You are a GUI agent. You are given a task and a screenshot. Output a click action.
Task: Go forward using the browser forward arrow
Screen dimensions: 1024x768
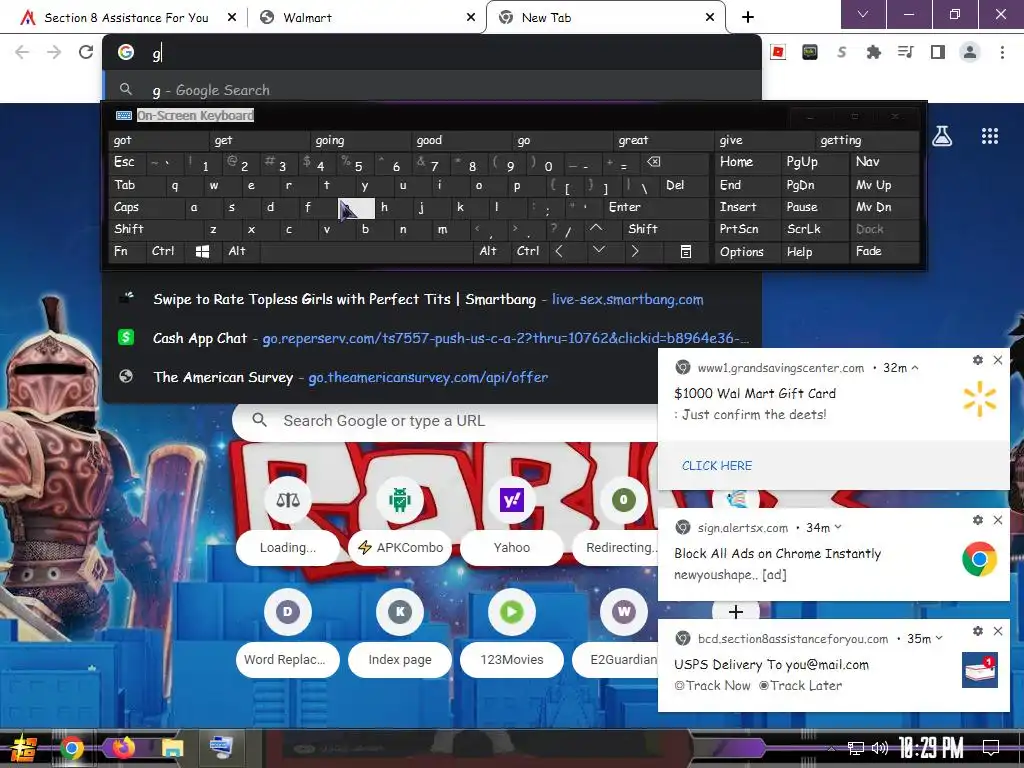click(54, 52)
